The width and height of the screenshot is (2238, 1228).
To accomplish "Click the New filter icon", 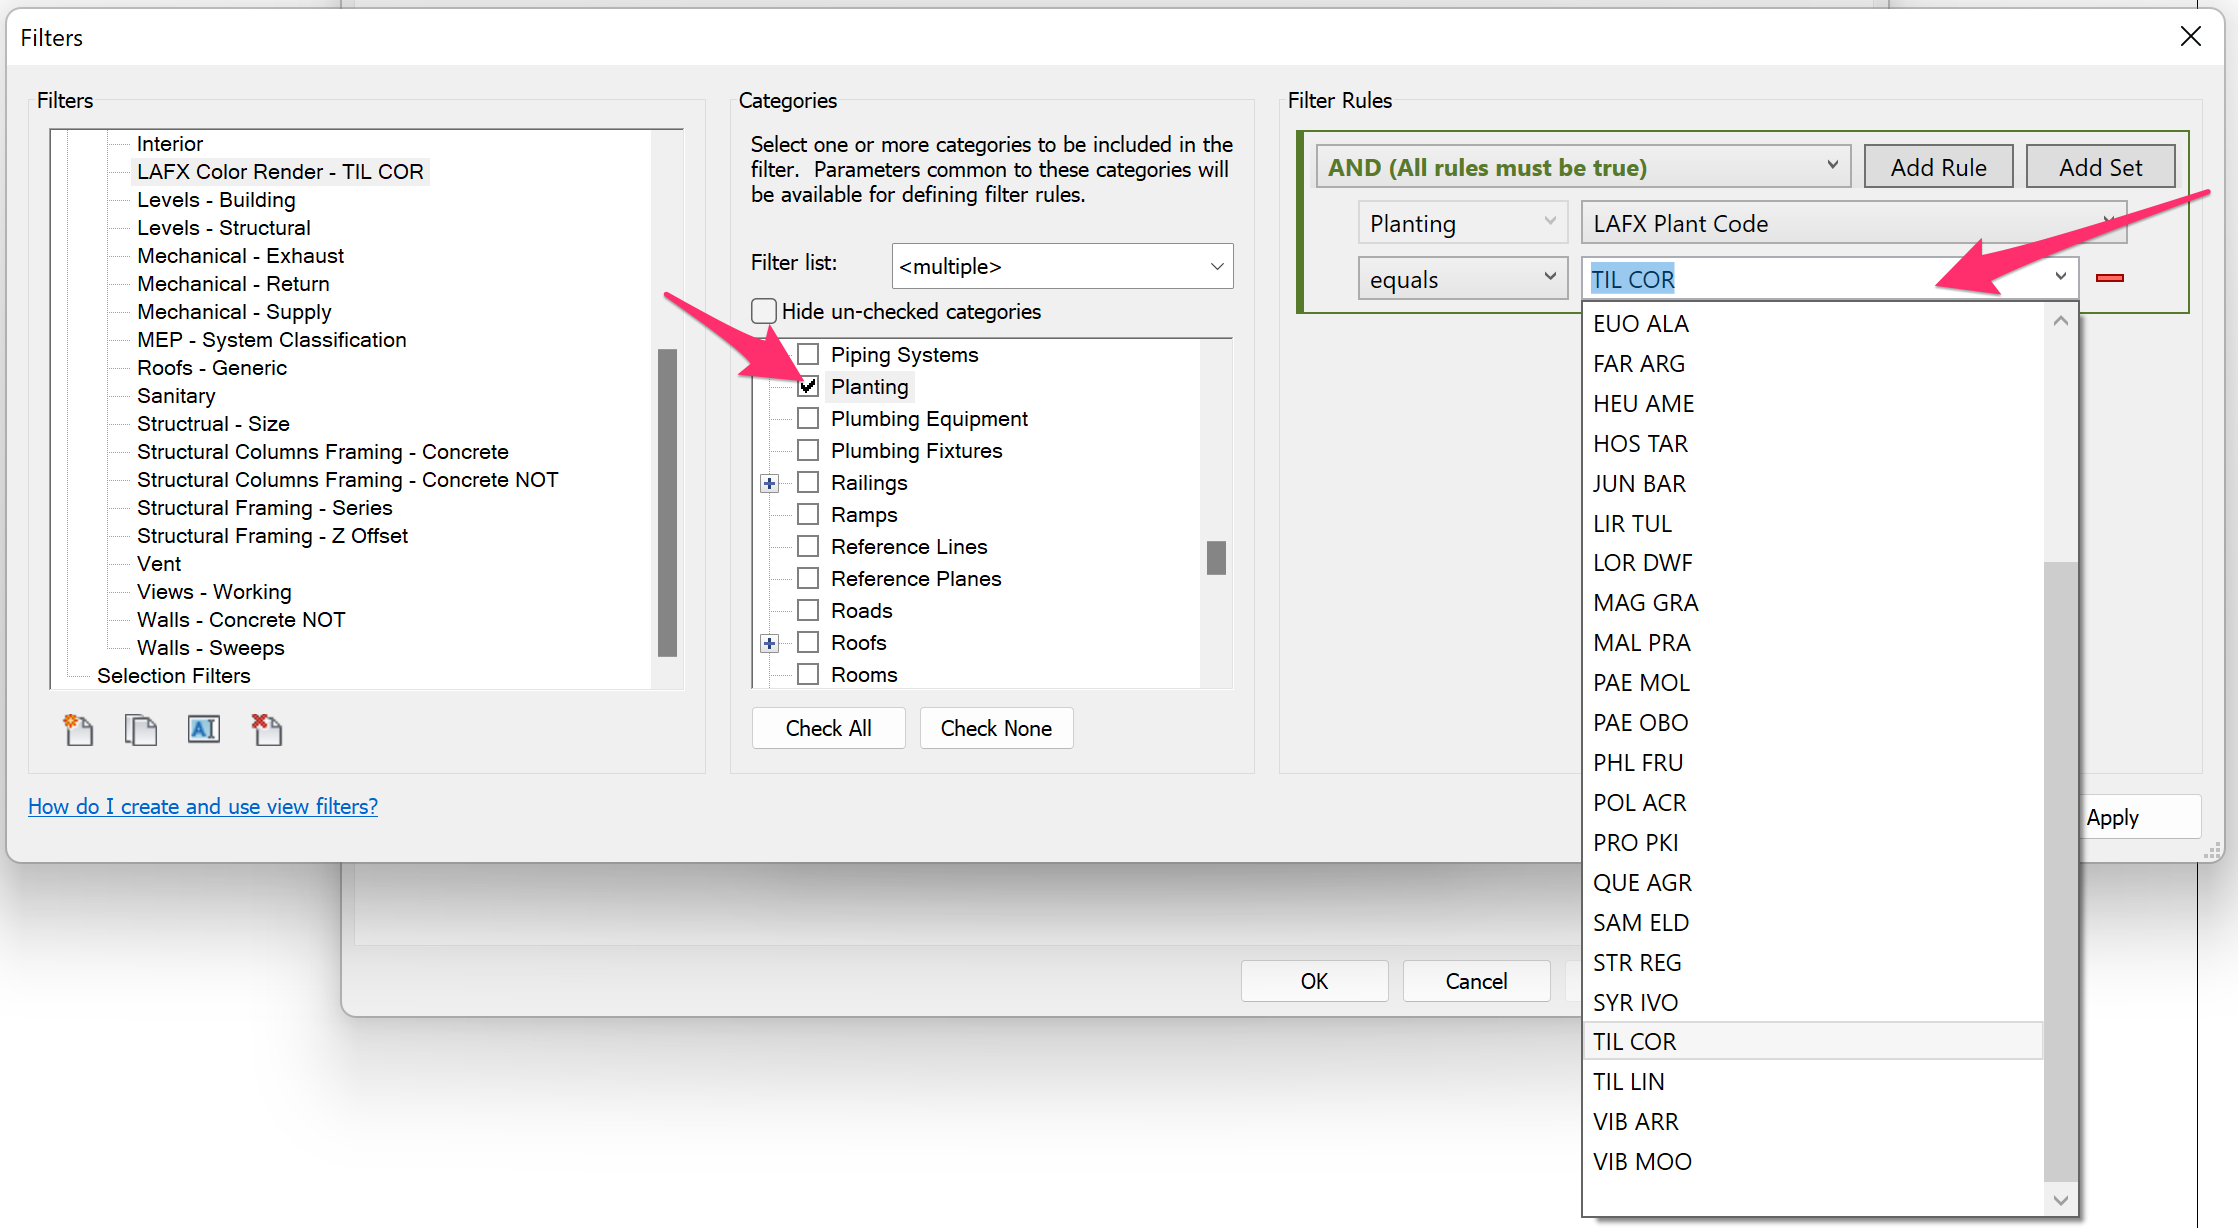I will pyautogui.click(x=78, y=730).
